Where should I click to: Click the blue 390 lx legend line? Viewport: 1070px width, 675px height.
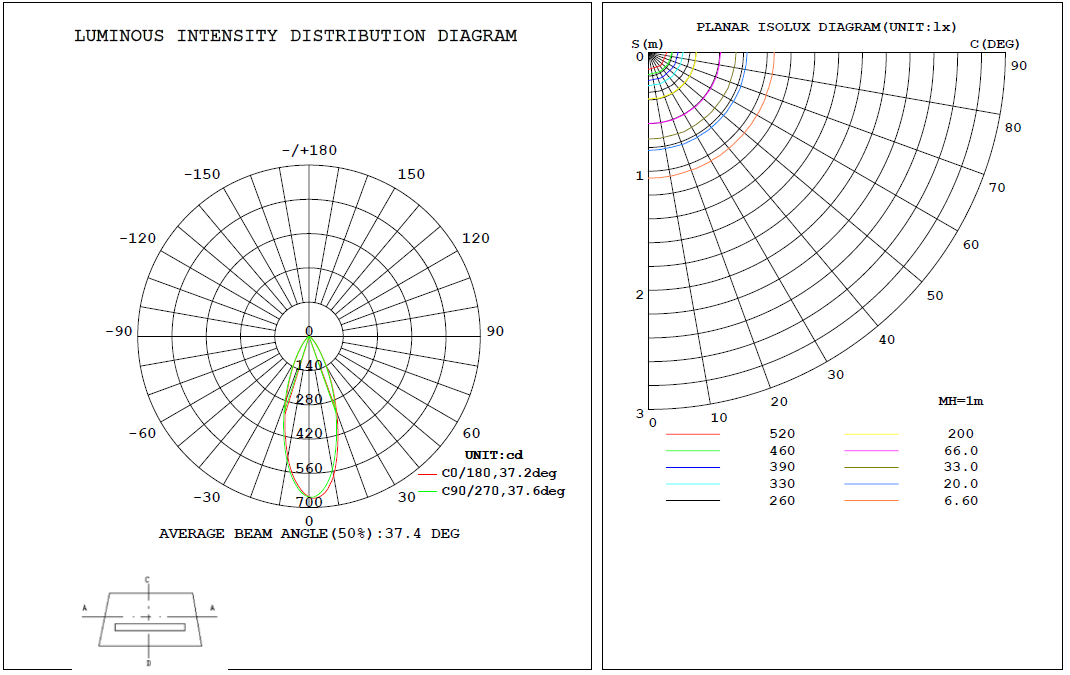[693, 468]
